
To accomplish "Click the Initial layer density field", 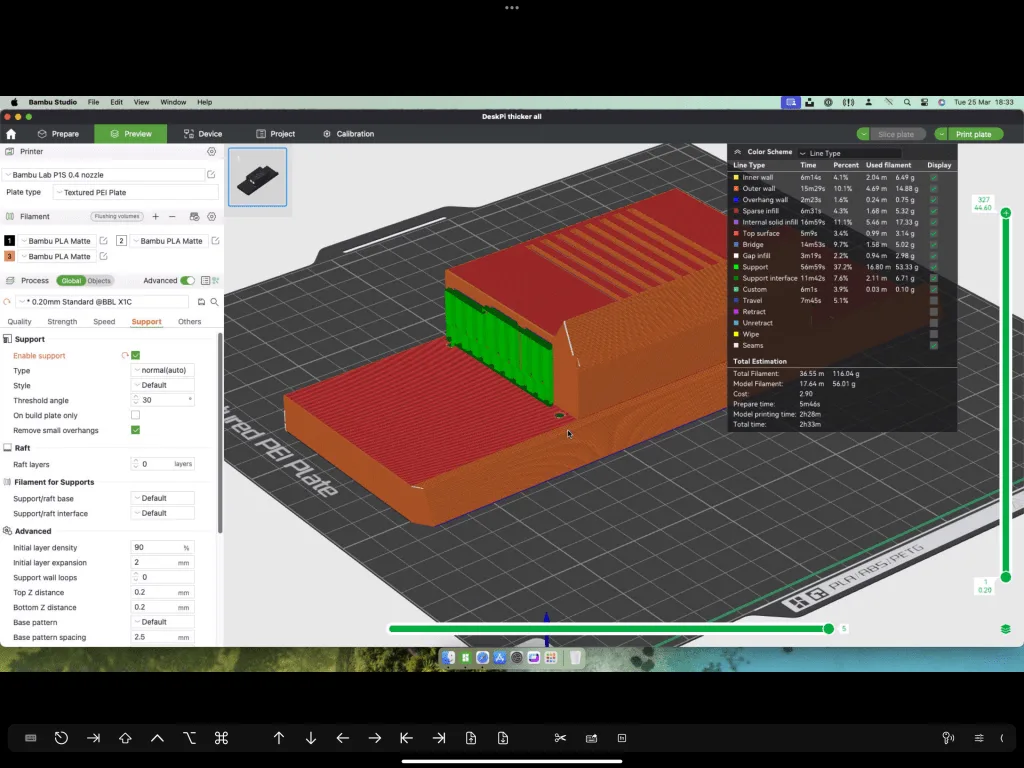I will click(x=163, y=547).
